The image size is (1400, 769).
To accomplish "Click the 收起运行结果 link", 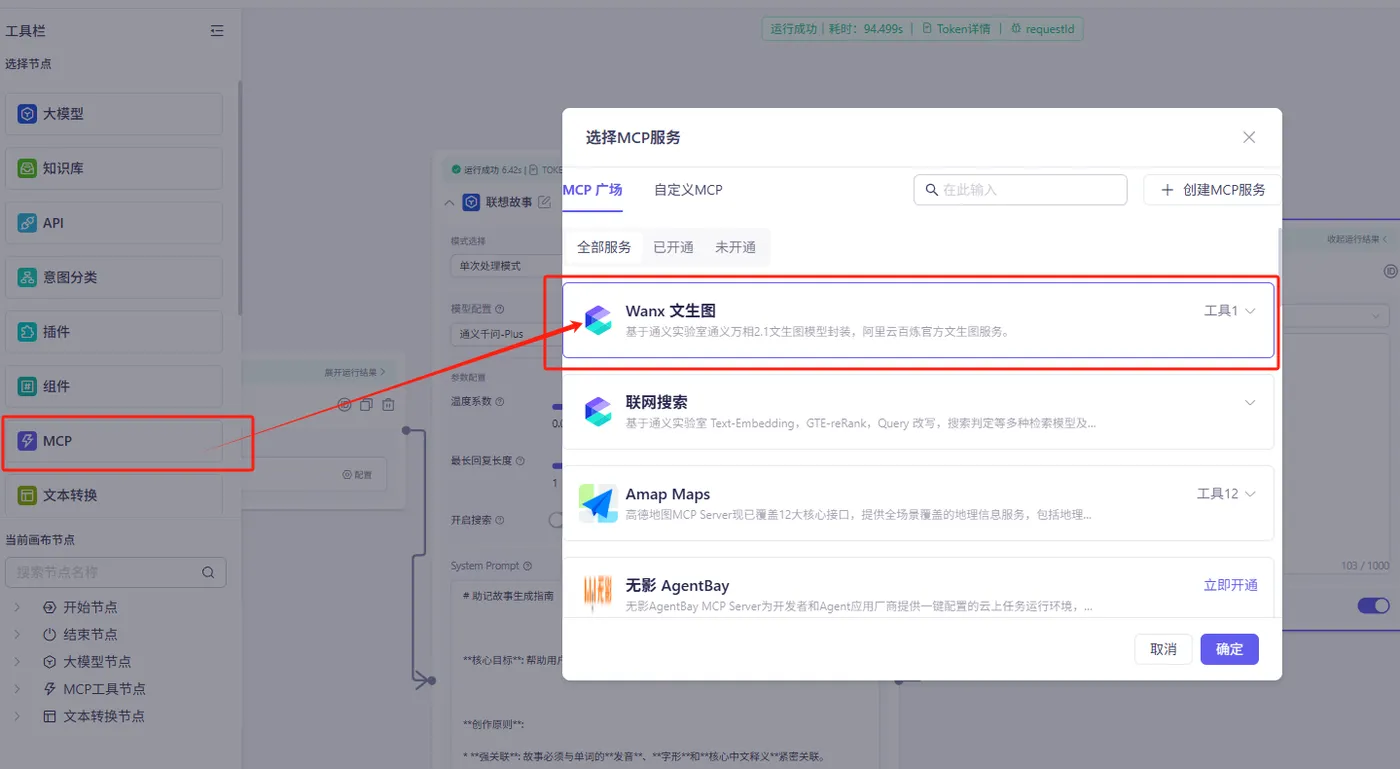I will tap(1357, 239).
